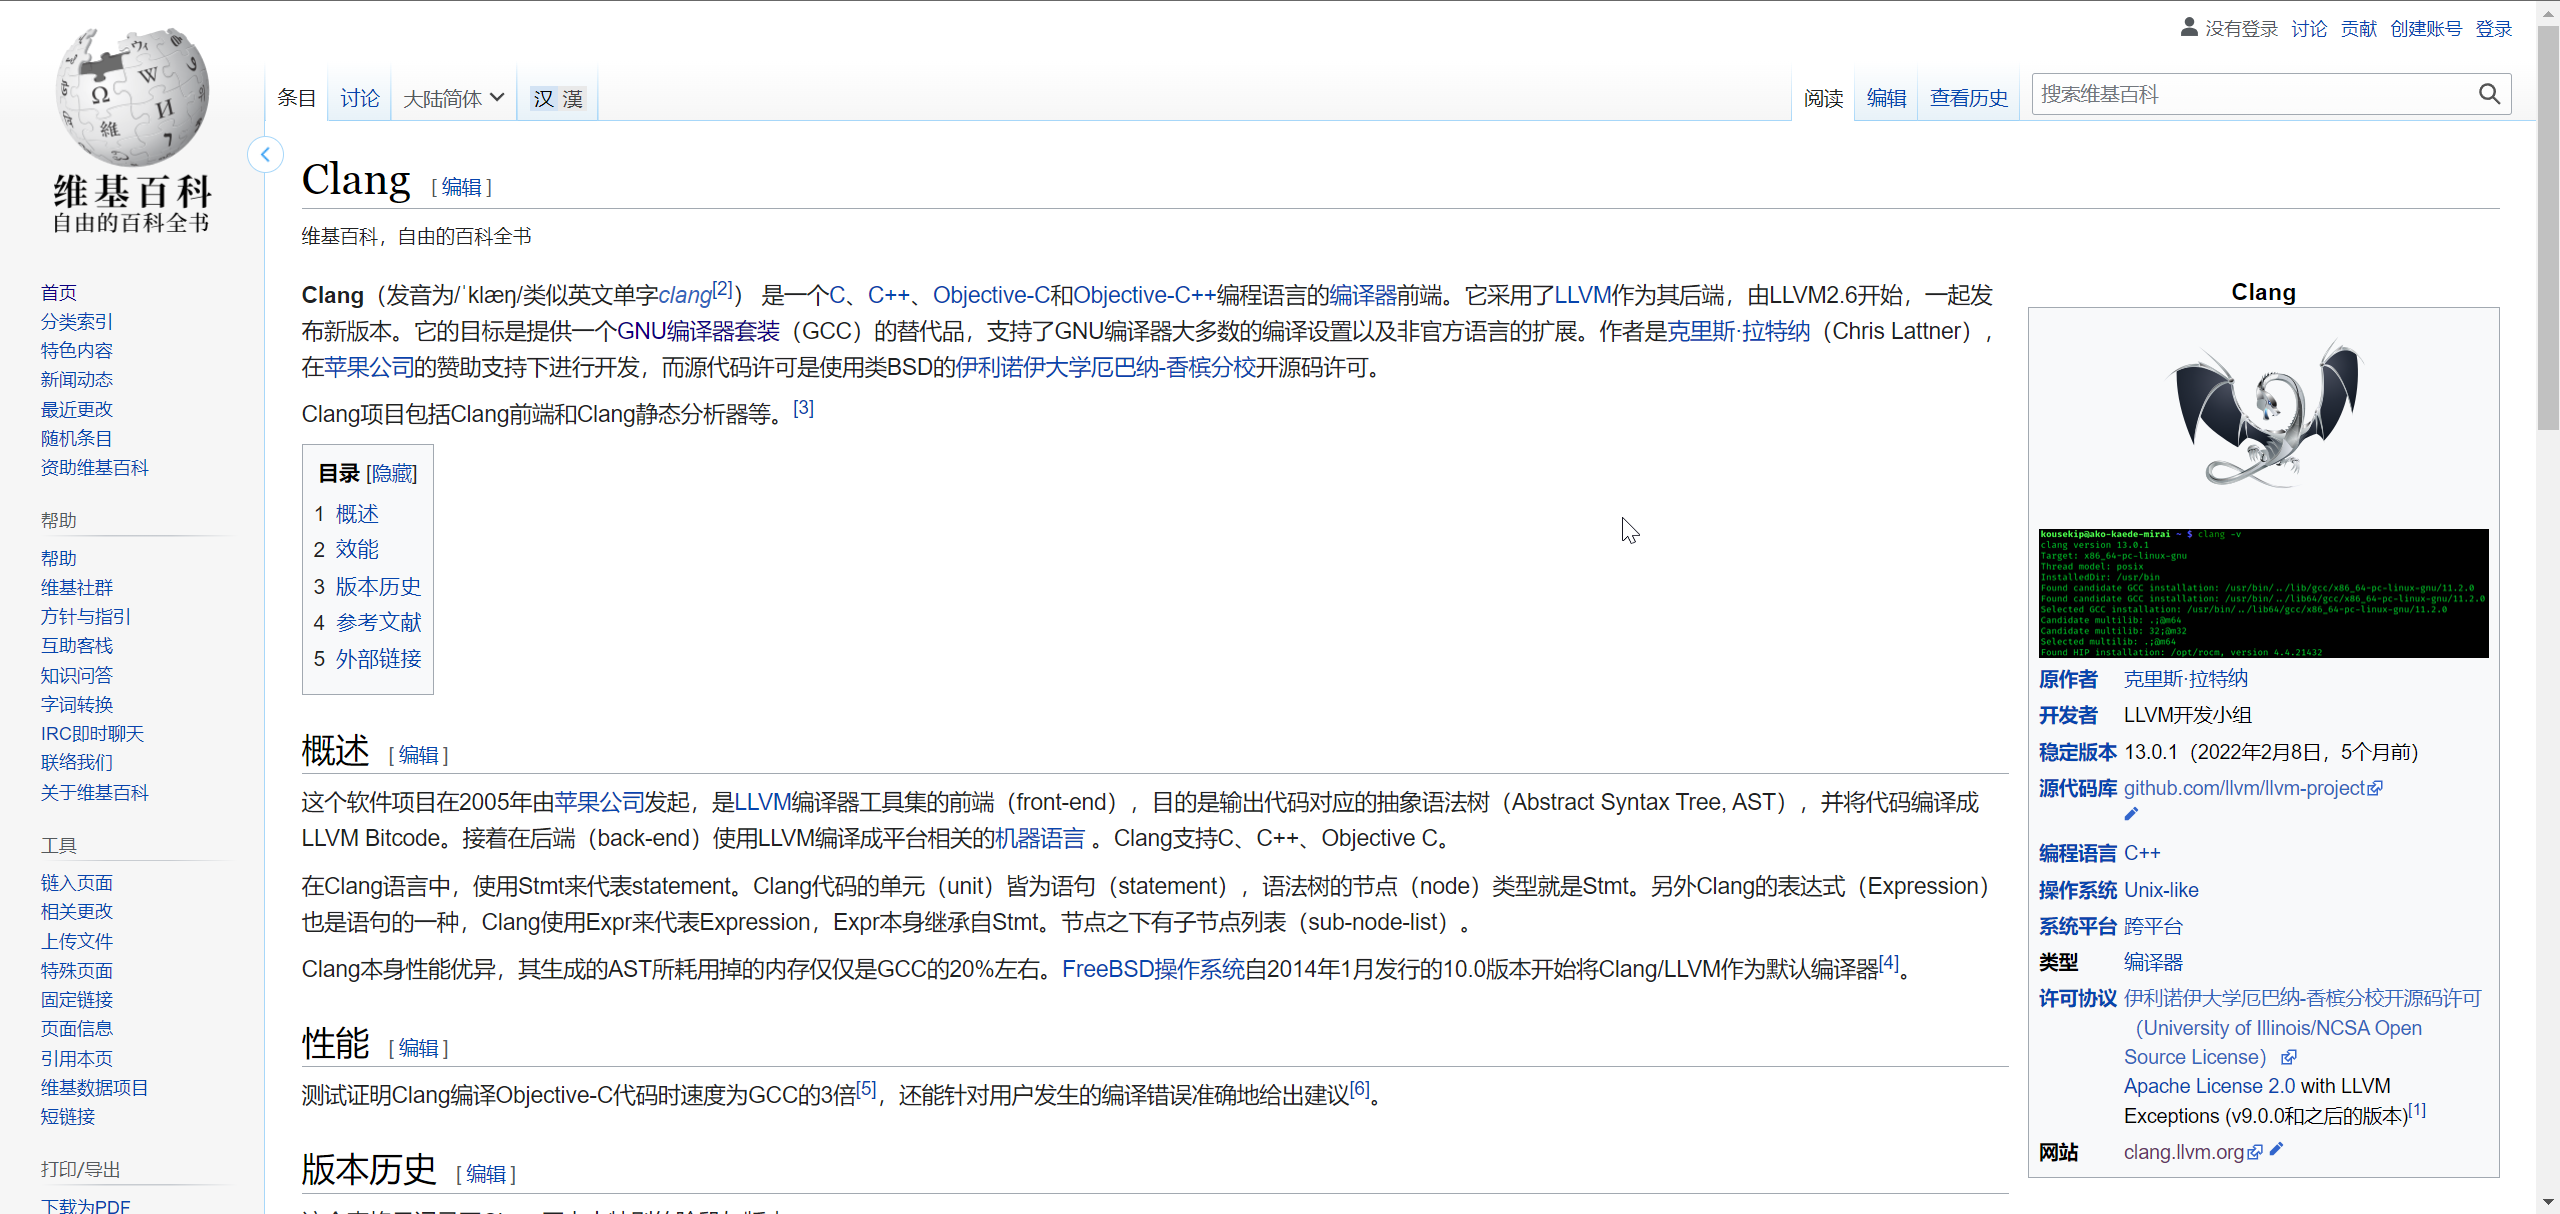
Task: Jump to 效能 in the contents
Action: pos(357,549)
